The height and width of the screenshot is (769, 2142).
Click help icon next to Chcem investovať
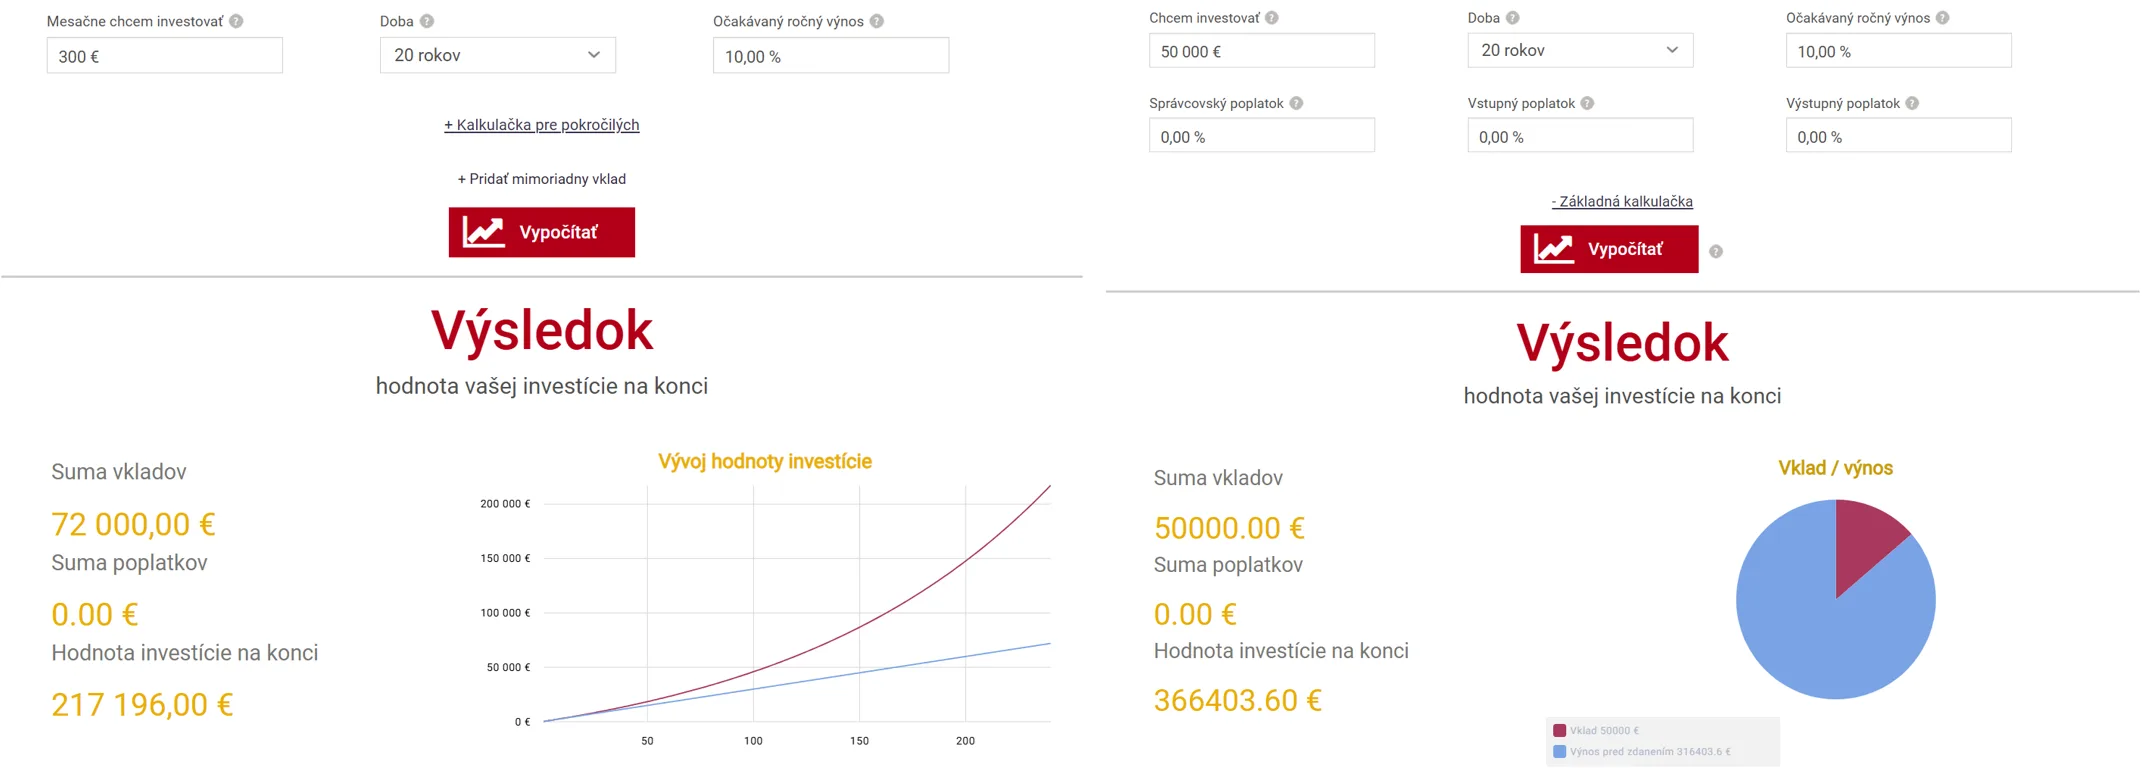[x=1271, y=18]
